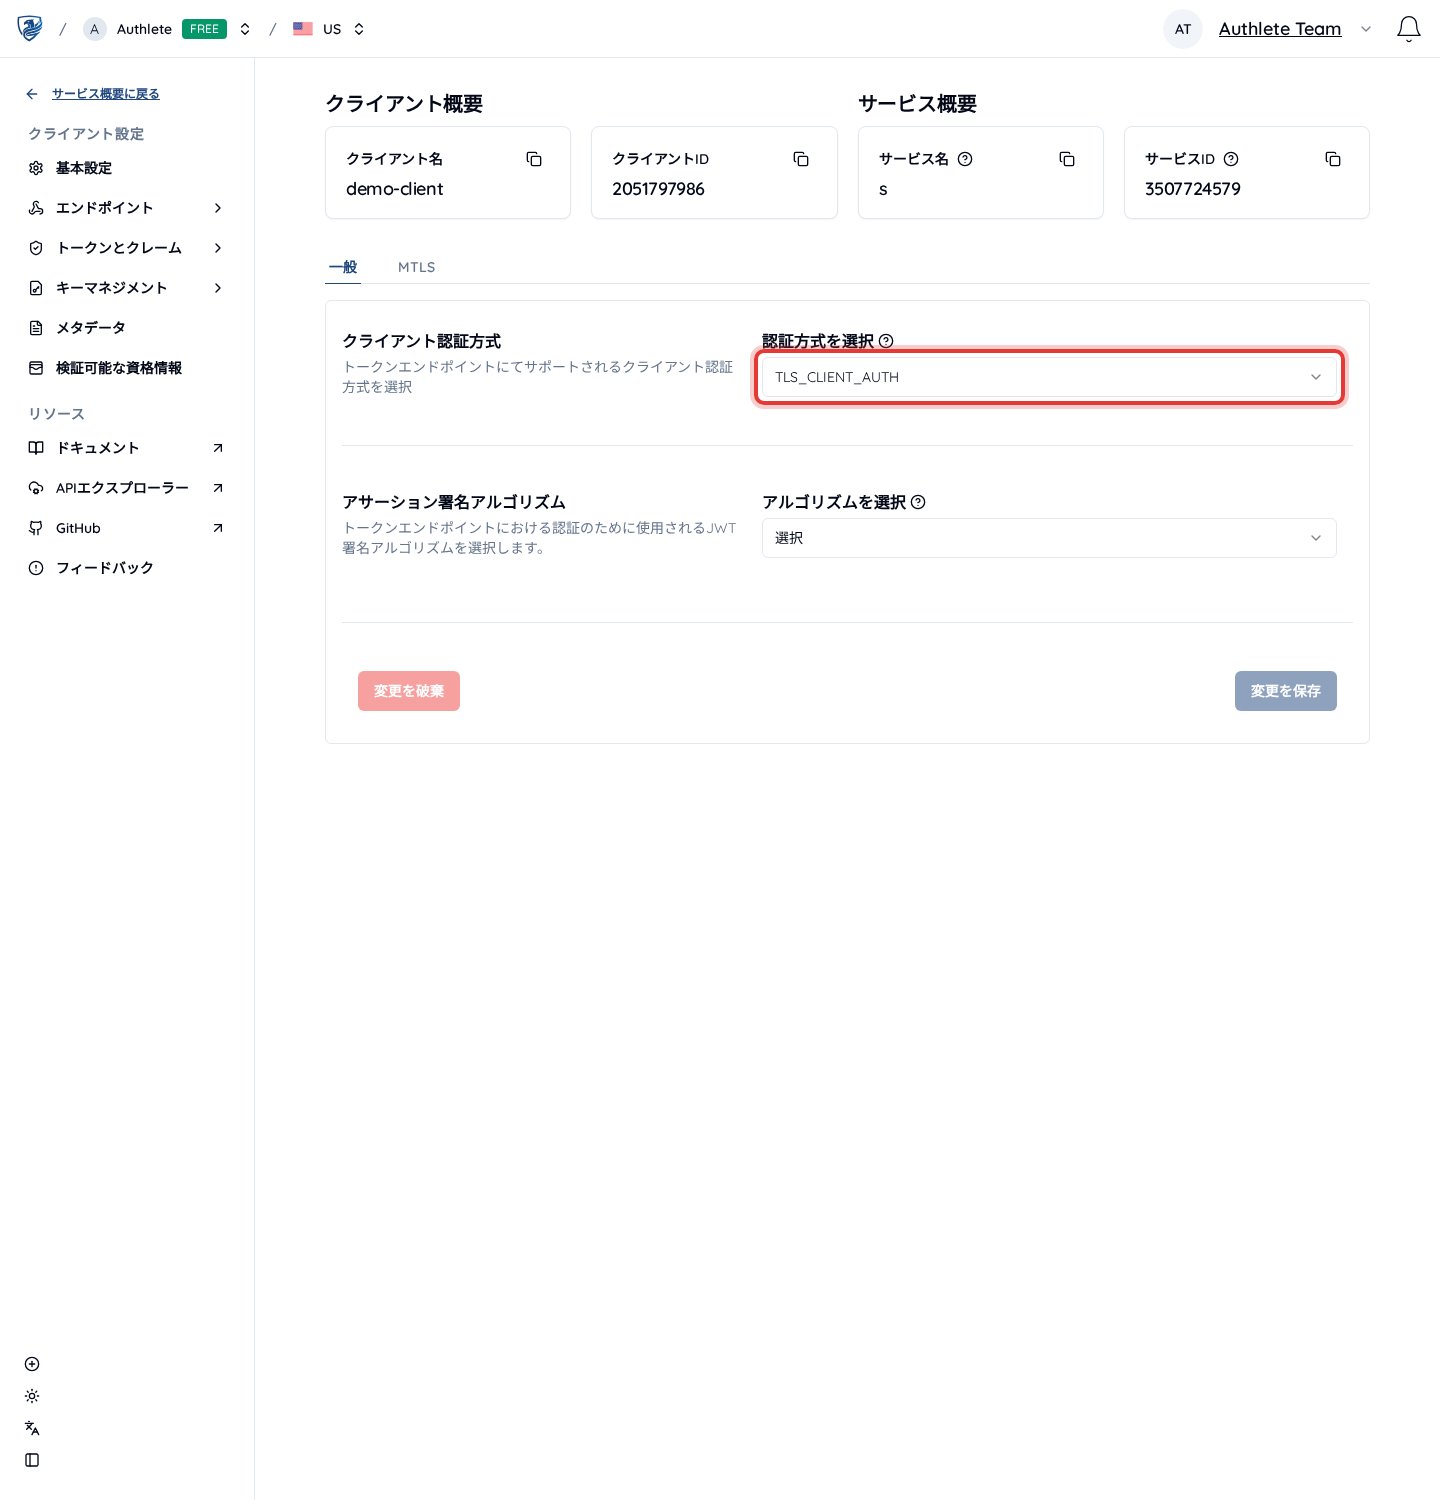The height and width of the screenshot is (1500, 1440).
Task: Click the AT avatar circle
Action: [x=1183, y=29]
